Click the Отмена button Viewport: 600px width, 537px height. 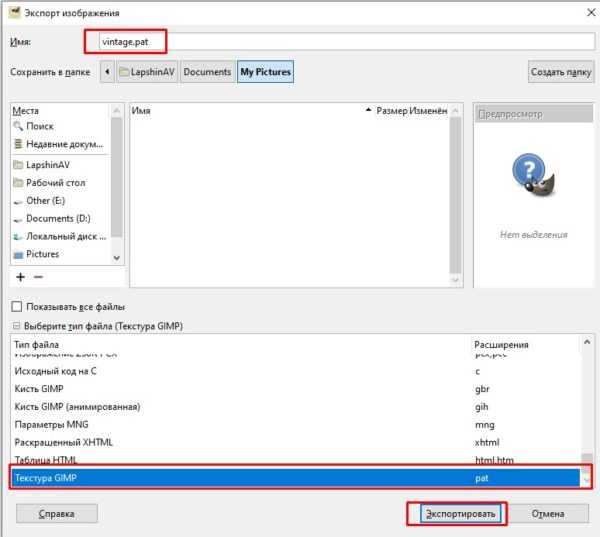pyautogui.click(x=548, y=514)
